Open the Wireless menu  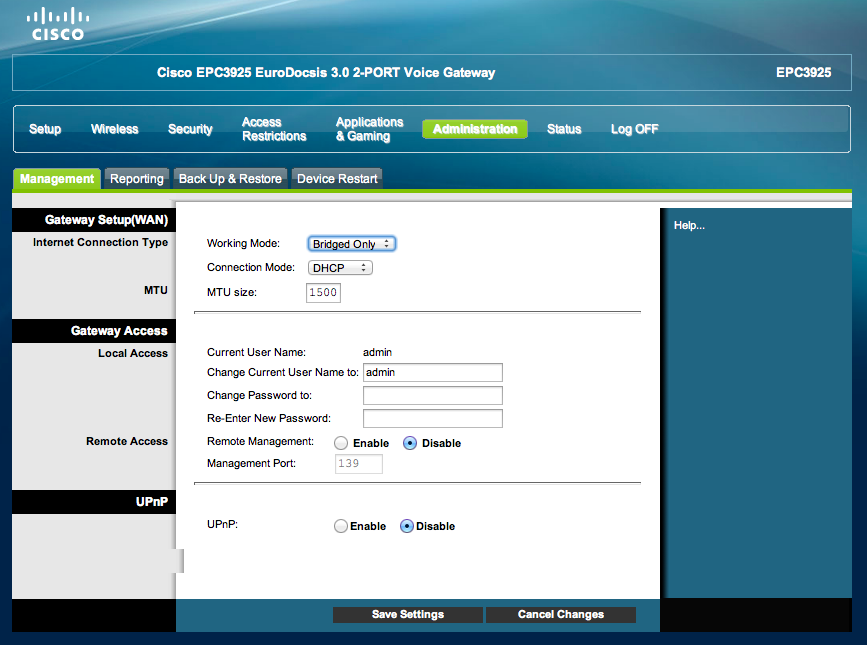point(114,129)
